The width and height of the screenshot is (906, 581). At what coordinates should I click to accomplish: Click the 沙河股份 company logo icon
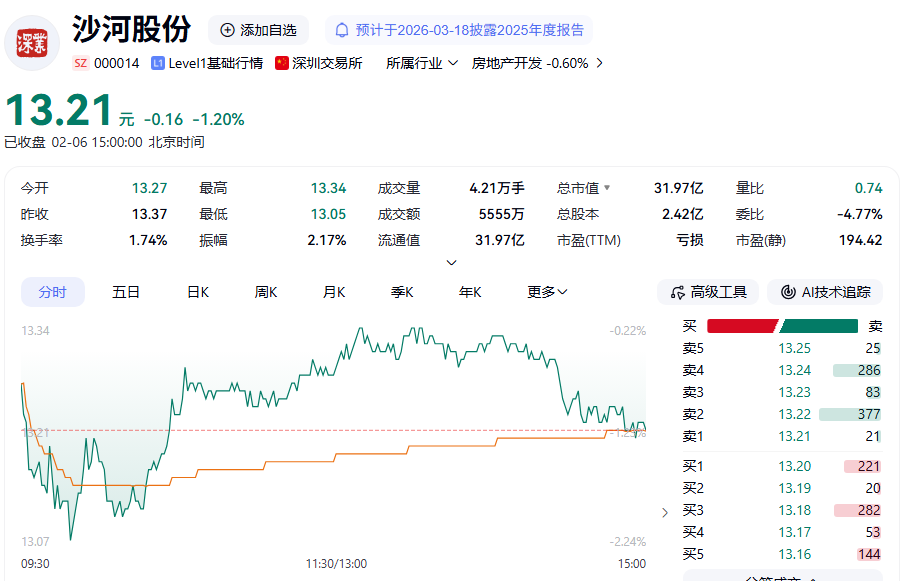pos(32,43)
